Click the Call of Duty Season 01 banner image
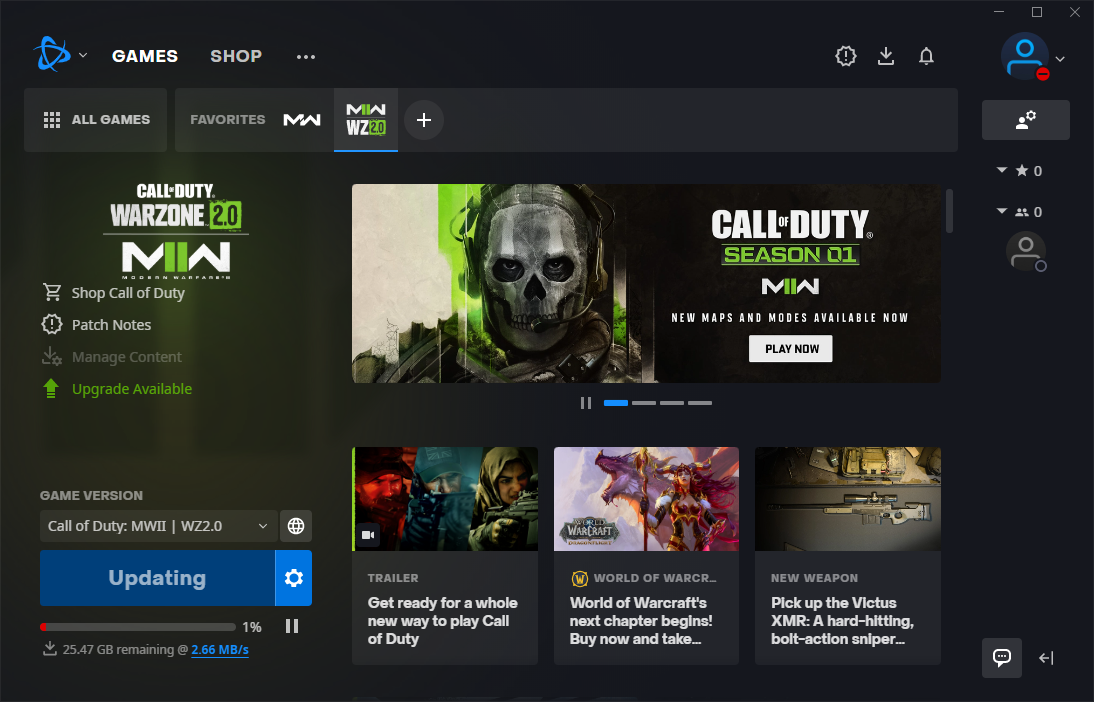This screenshot has height=702, width=1094. 646,283
